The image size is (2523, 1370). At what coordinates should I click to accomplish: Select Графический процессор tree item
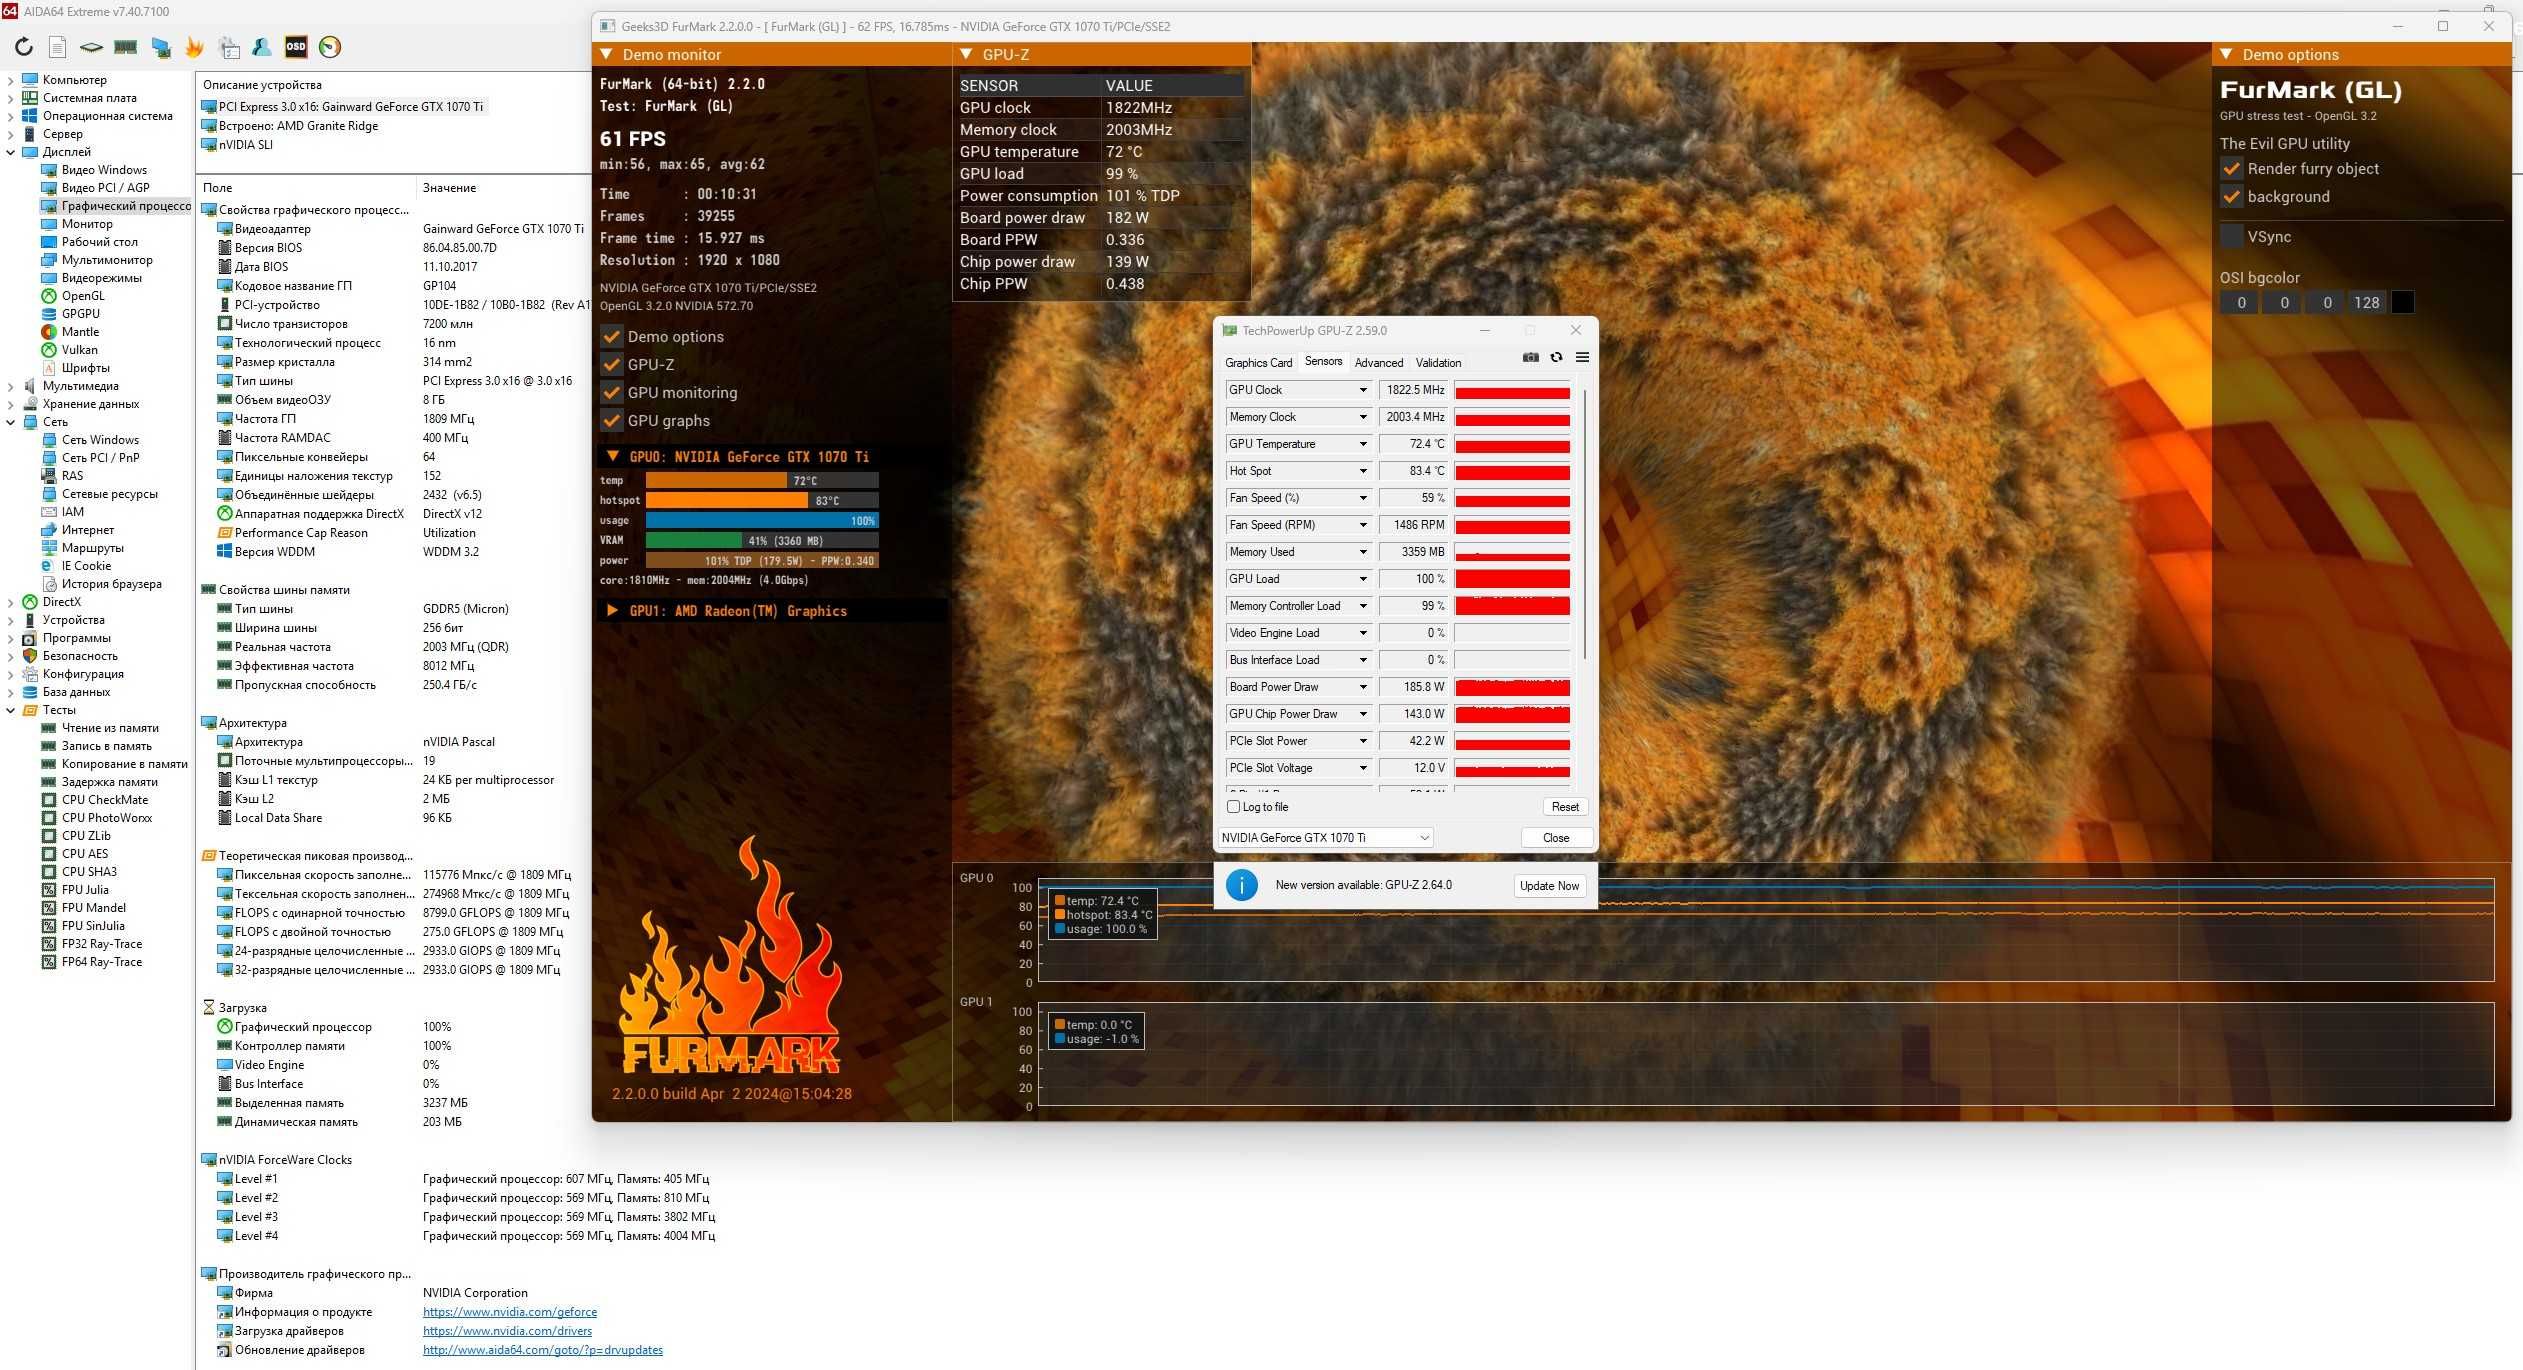tap(116, 206)
